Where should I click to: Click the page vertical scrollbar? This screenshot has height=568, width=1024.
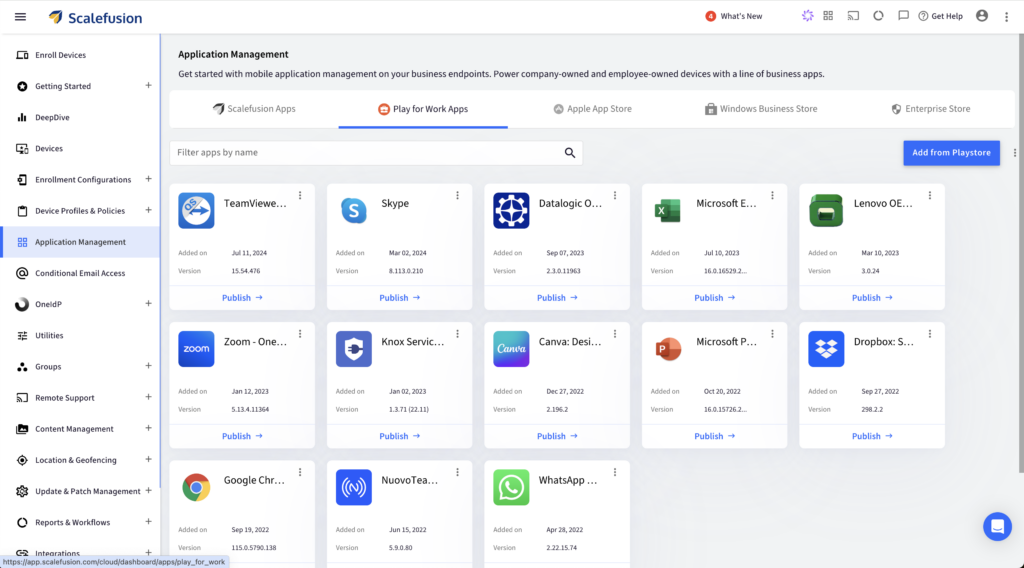coord(1021,255)
